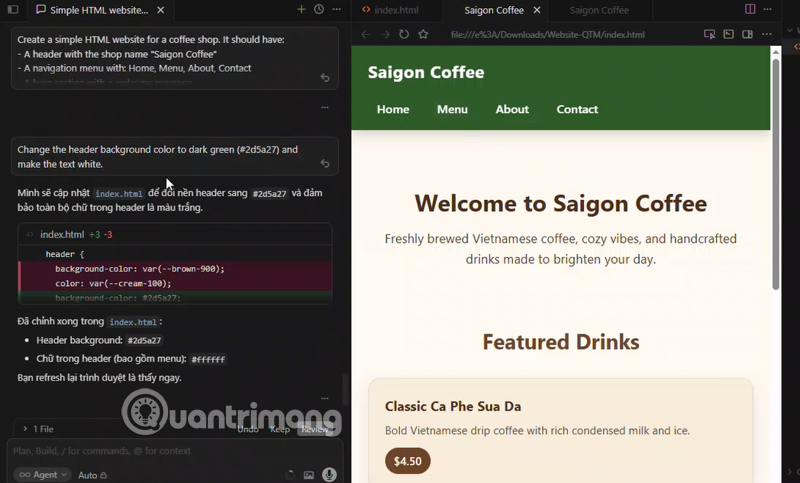Open ellipsis options below the first prompt
Viewport: 800px width, 483px height.
click(325, 107)
